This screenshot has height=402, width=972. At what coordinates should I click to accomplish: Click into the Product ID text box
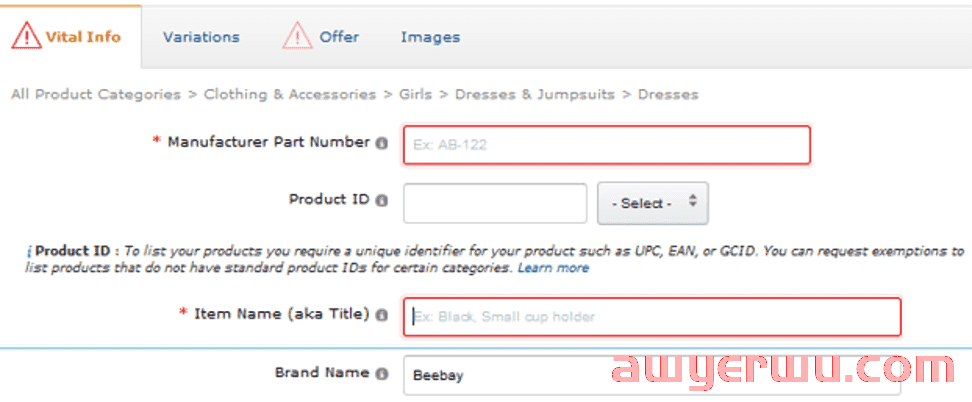[495, 203]
